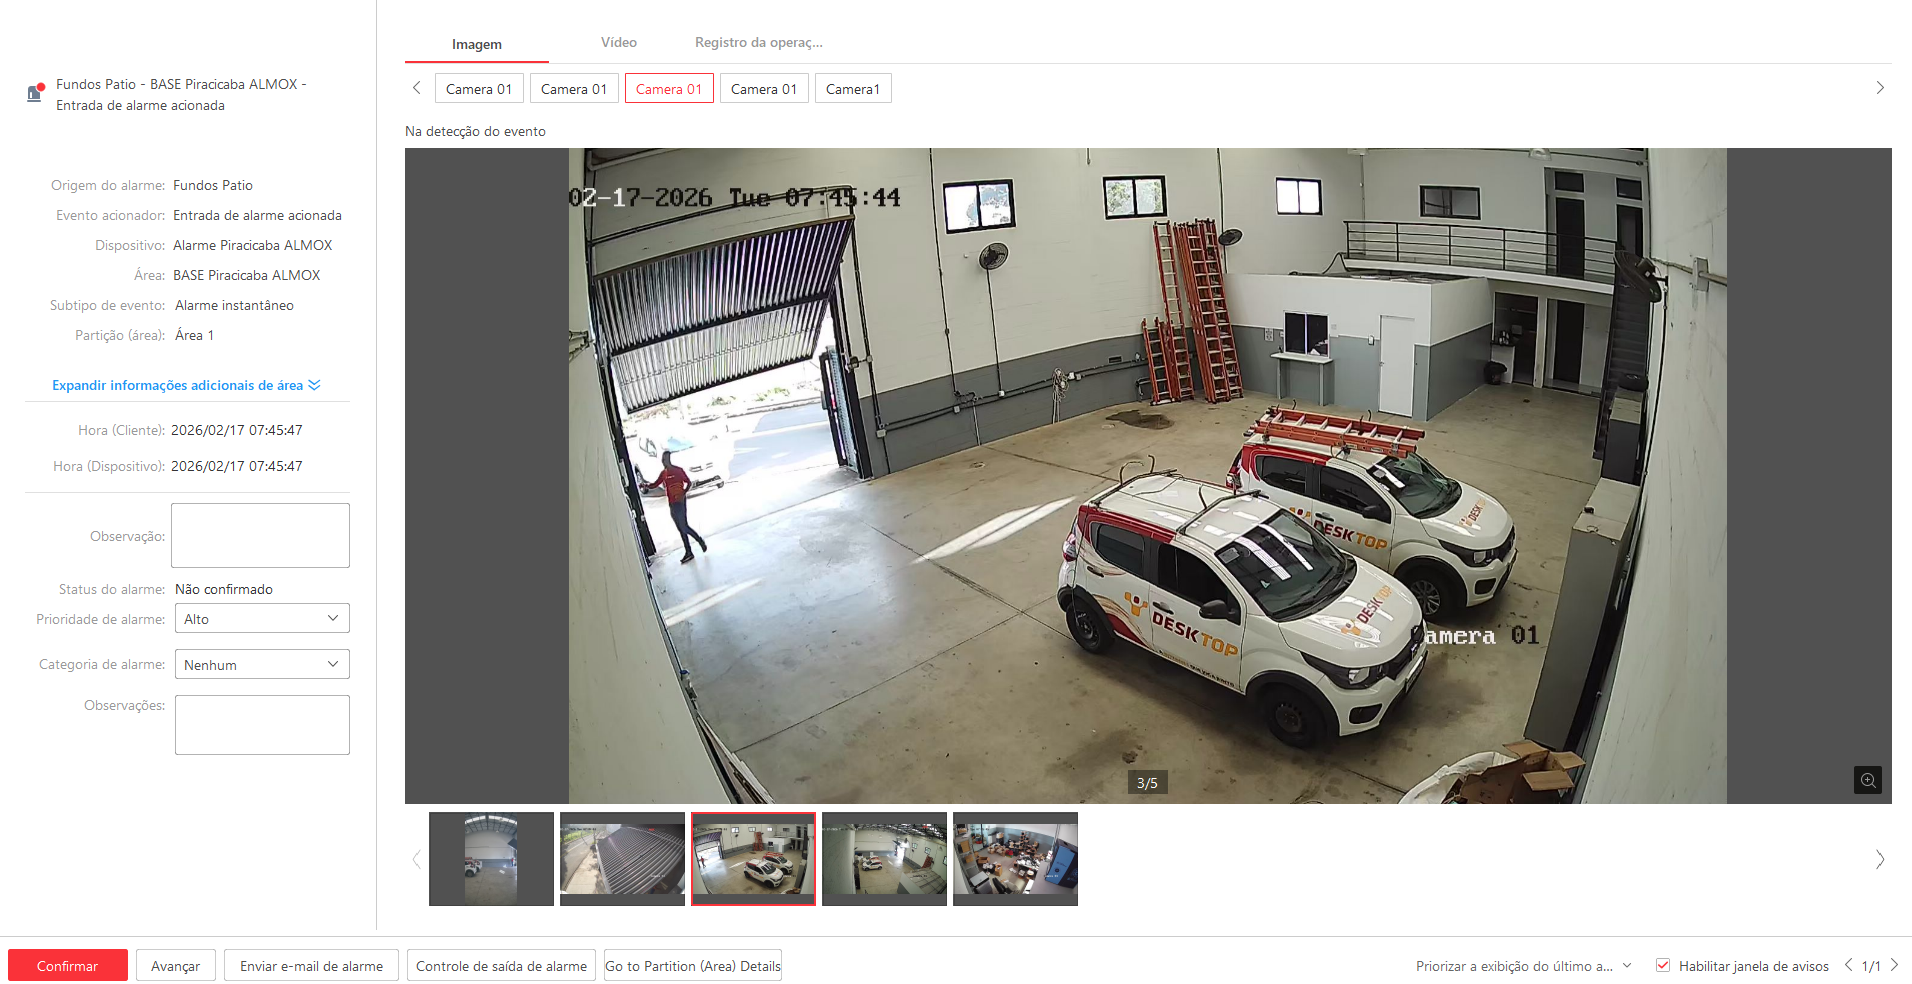The width and height of the screenshot is (1912, 984).
Task: Expand informações adicionais de área
Action: [x=186, y=385]
